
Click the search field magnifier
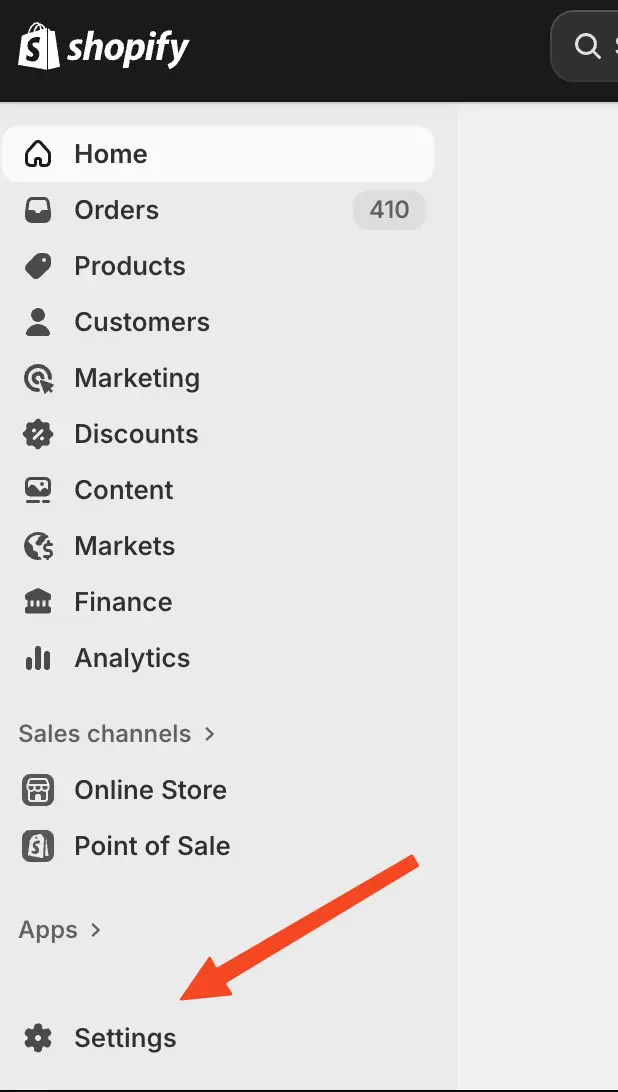pyautogui.click(x=585, y=46)
